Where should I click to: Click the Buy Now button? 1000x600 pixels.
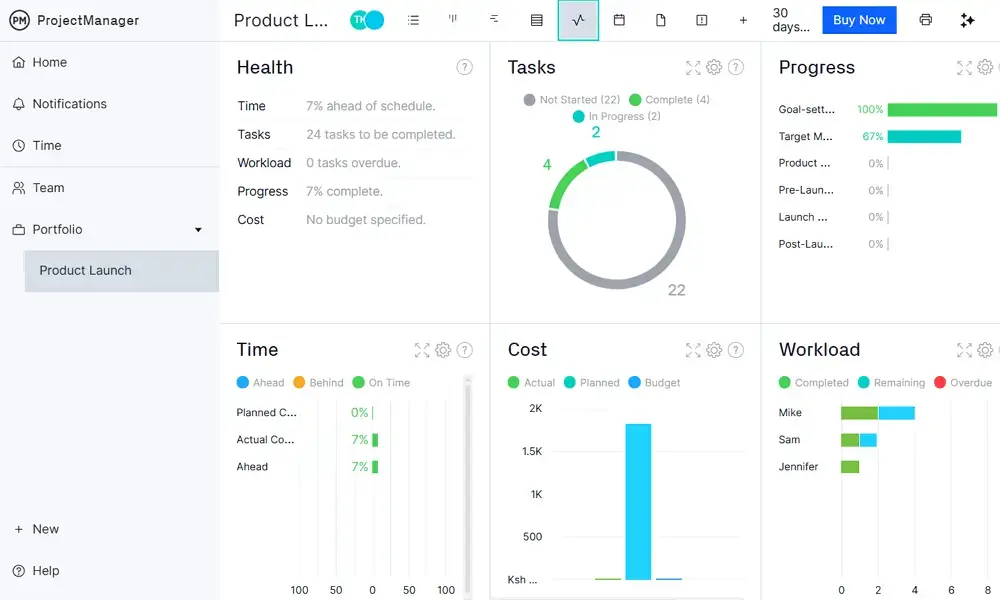tap(859, 20)
